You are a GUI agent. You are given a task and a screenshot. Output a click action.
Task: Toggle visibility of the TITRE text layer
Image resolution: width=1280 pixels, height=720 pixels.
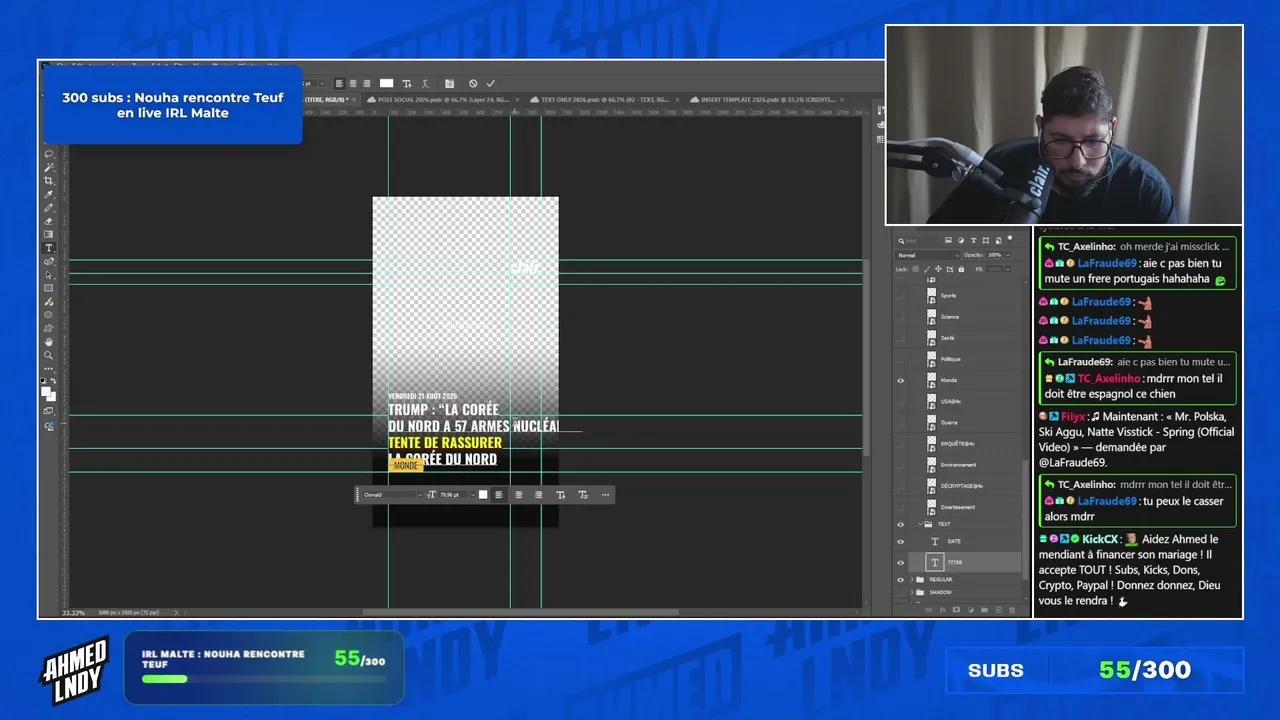(x=901, y=563)
